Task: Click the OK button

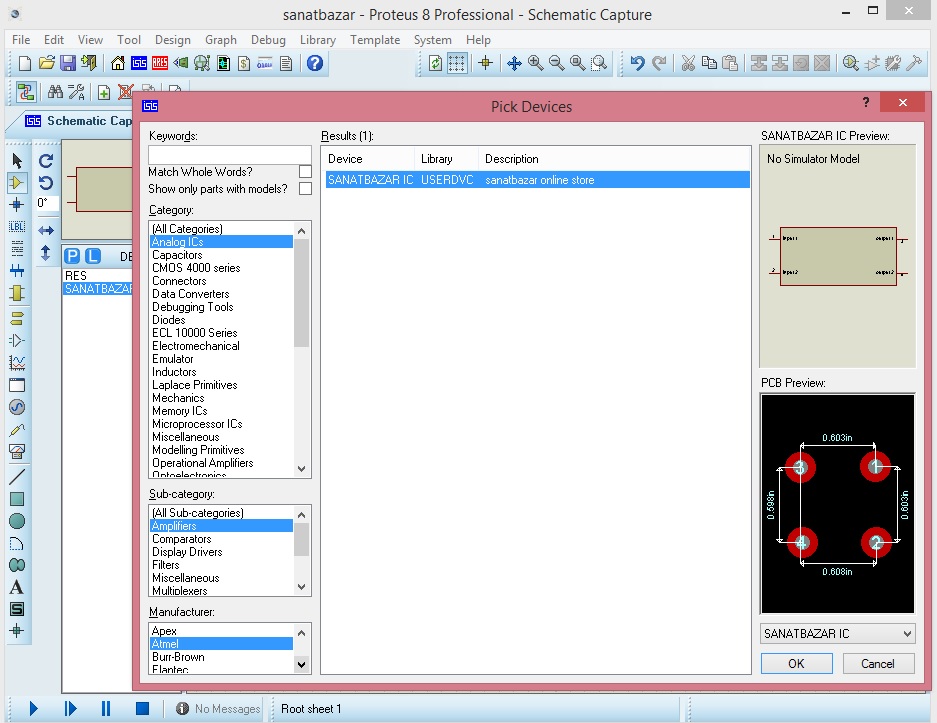Action: coord(796,663)
